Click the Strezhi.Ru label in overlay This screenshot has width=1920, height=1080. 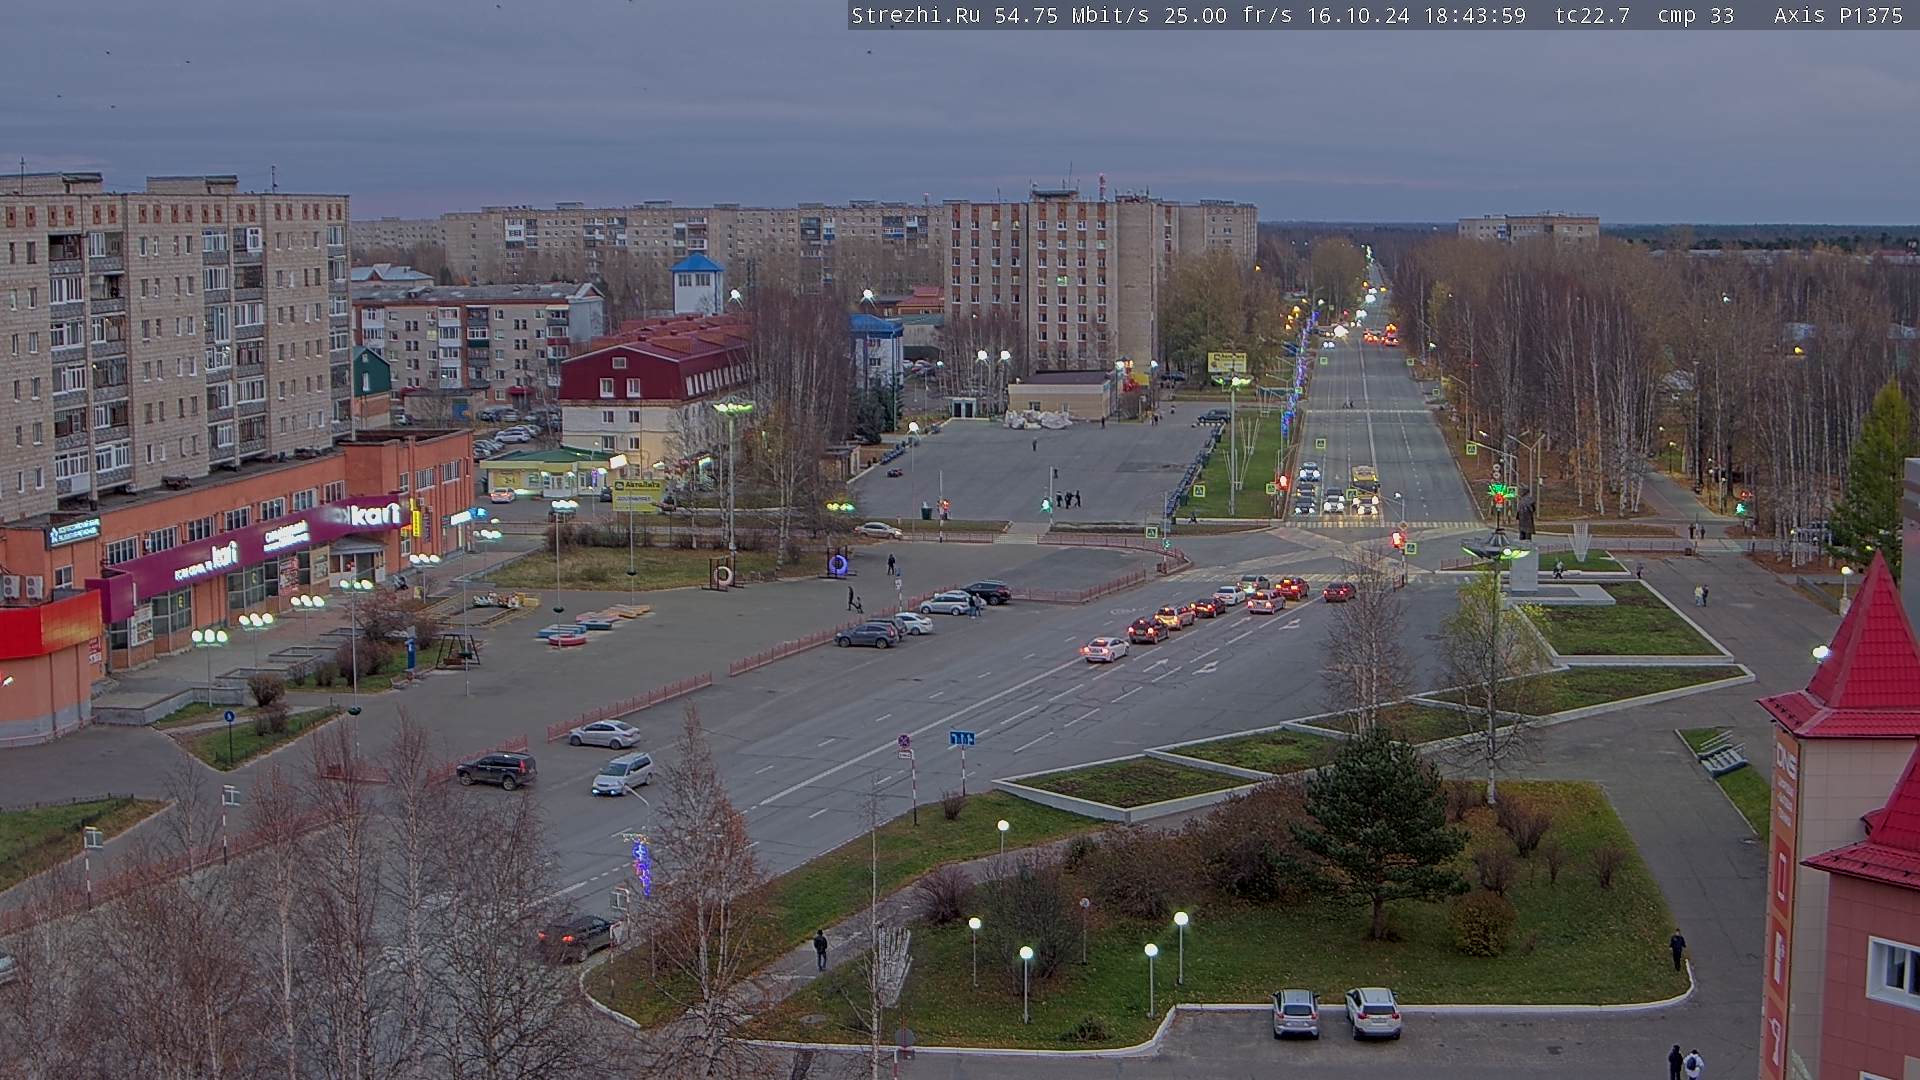pyautogui.click(x=915, y=15)
